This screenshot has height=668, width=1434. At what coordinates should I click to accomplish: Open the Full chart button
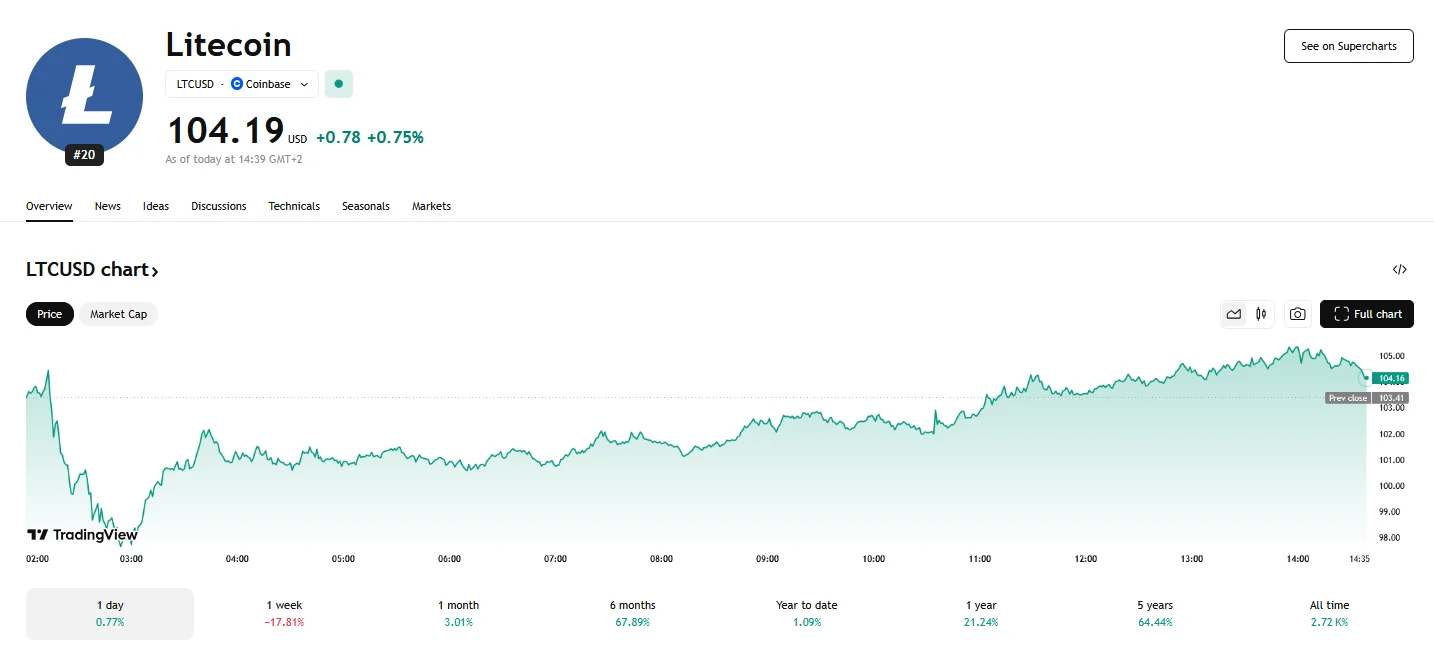coord(1367,314)
